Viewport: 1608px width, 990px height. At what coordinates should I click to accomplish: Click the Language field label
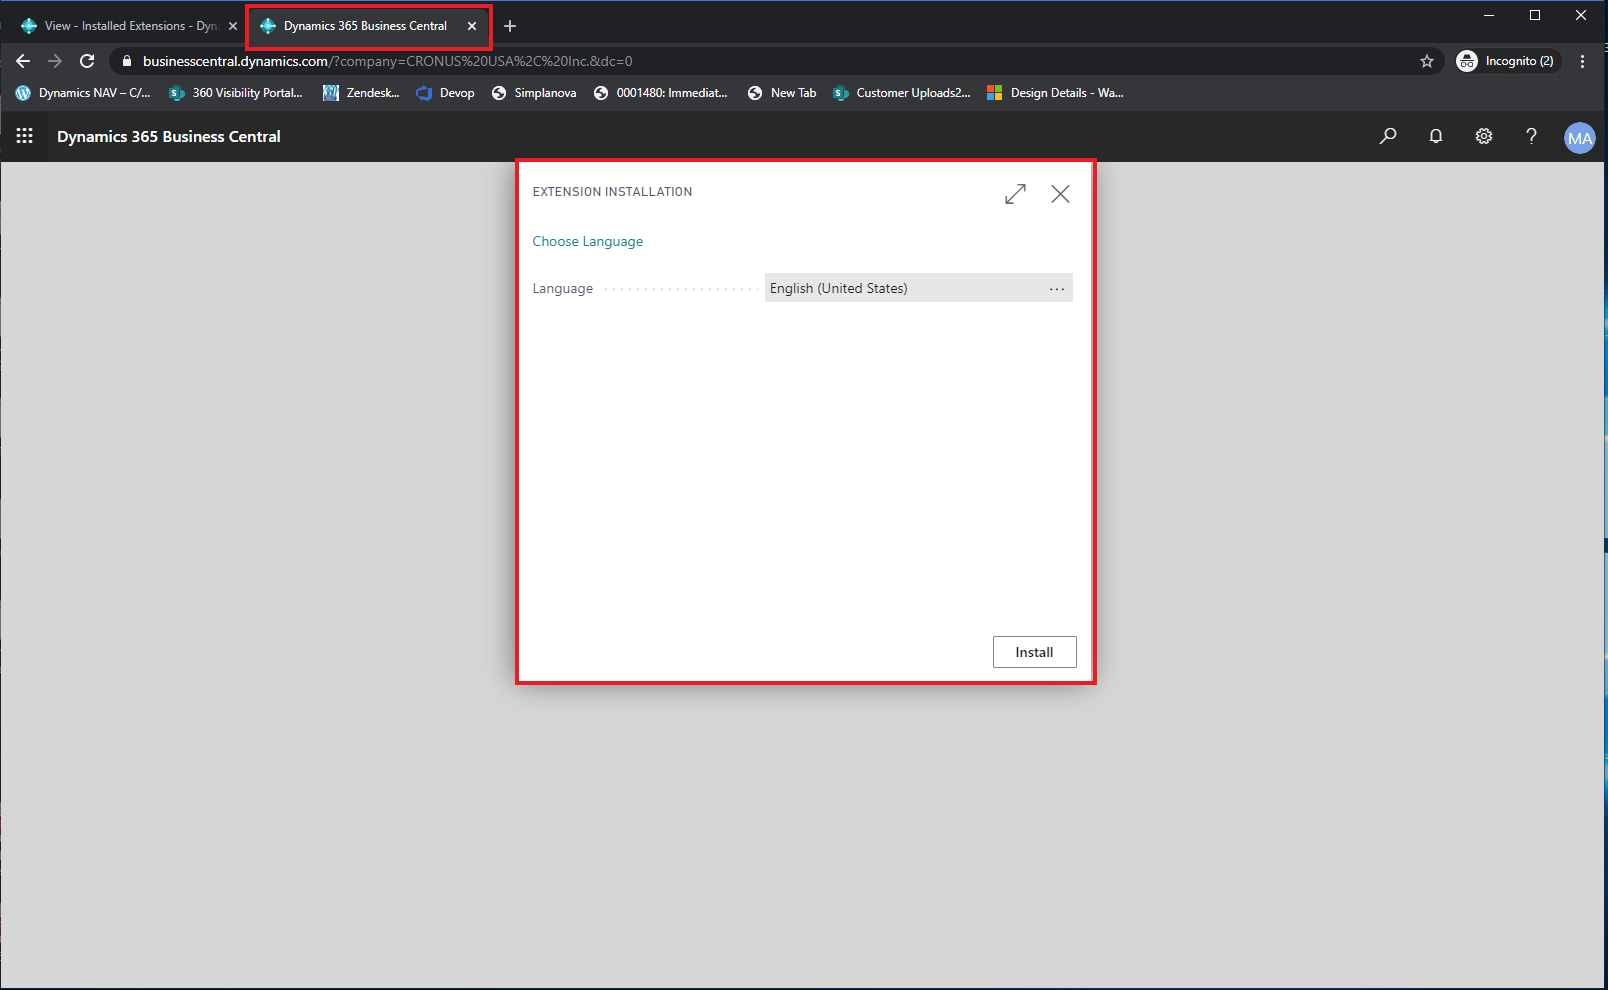563,288
